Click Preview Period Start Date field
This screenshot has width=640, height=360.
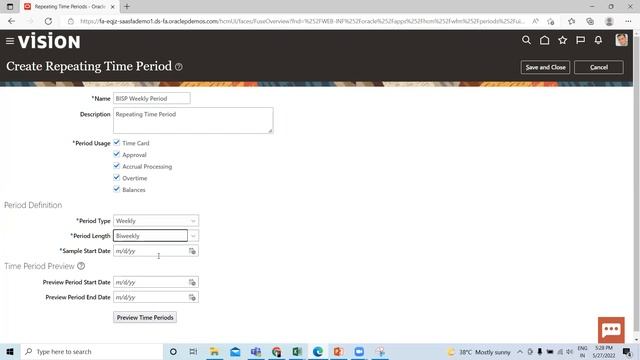tap(150, 282)
